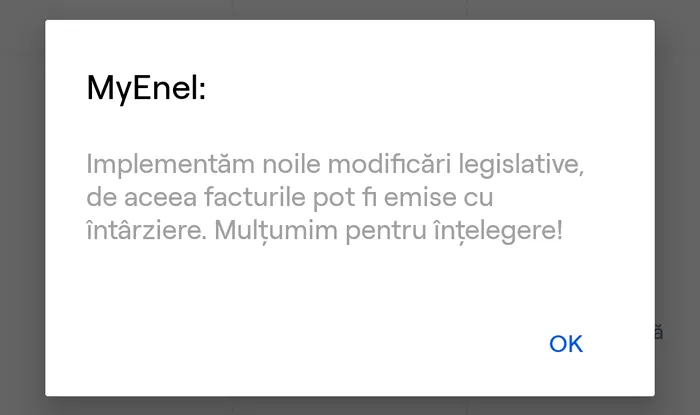Click the MyEnel: dialog title
The image size is (700, 415).
click(146, 90)
